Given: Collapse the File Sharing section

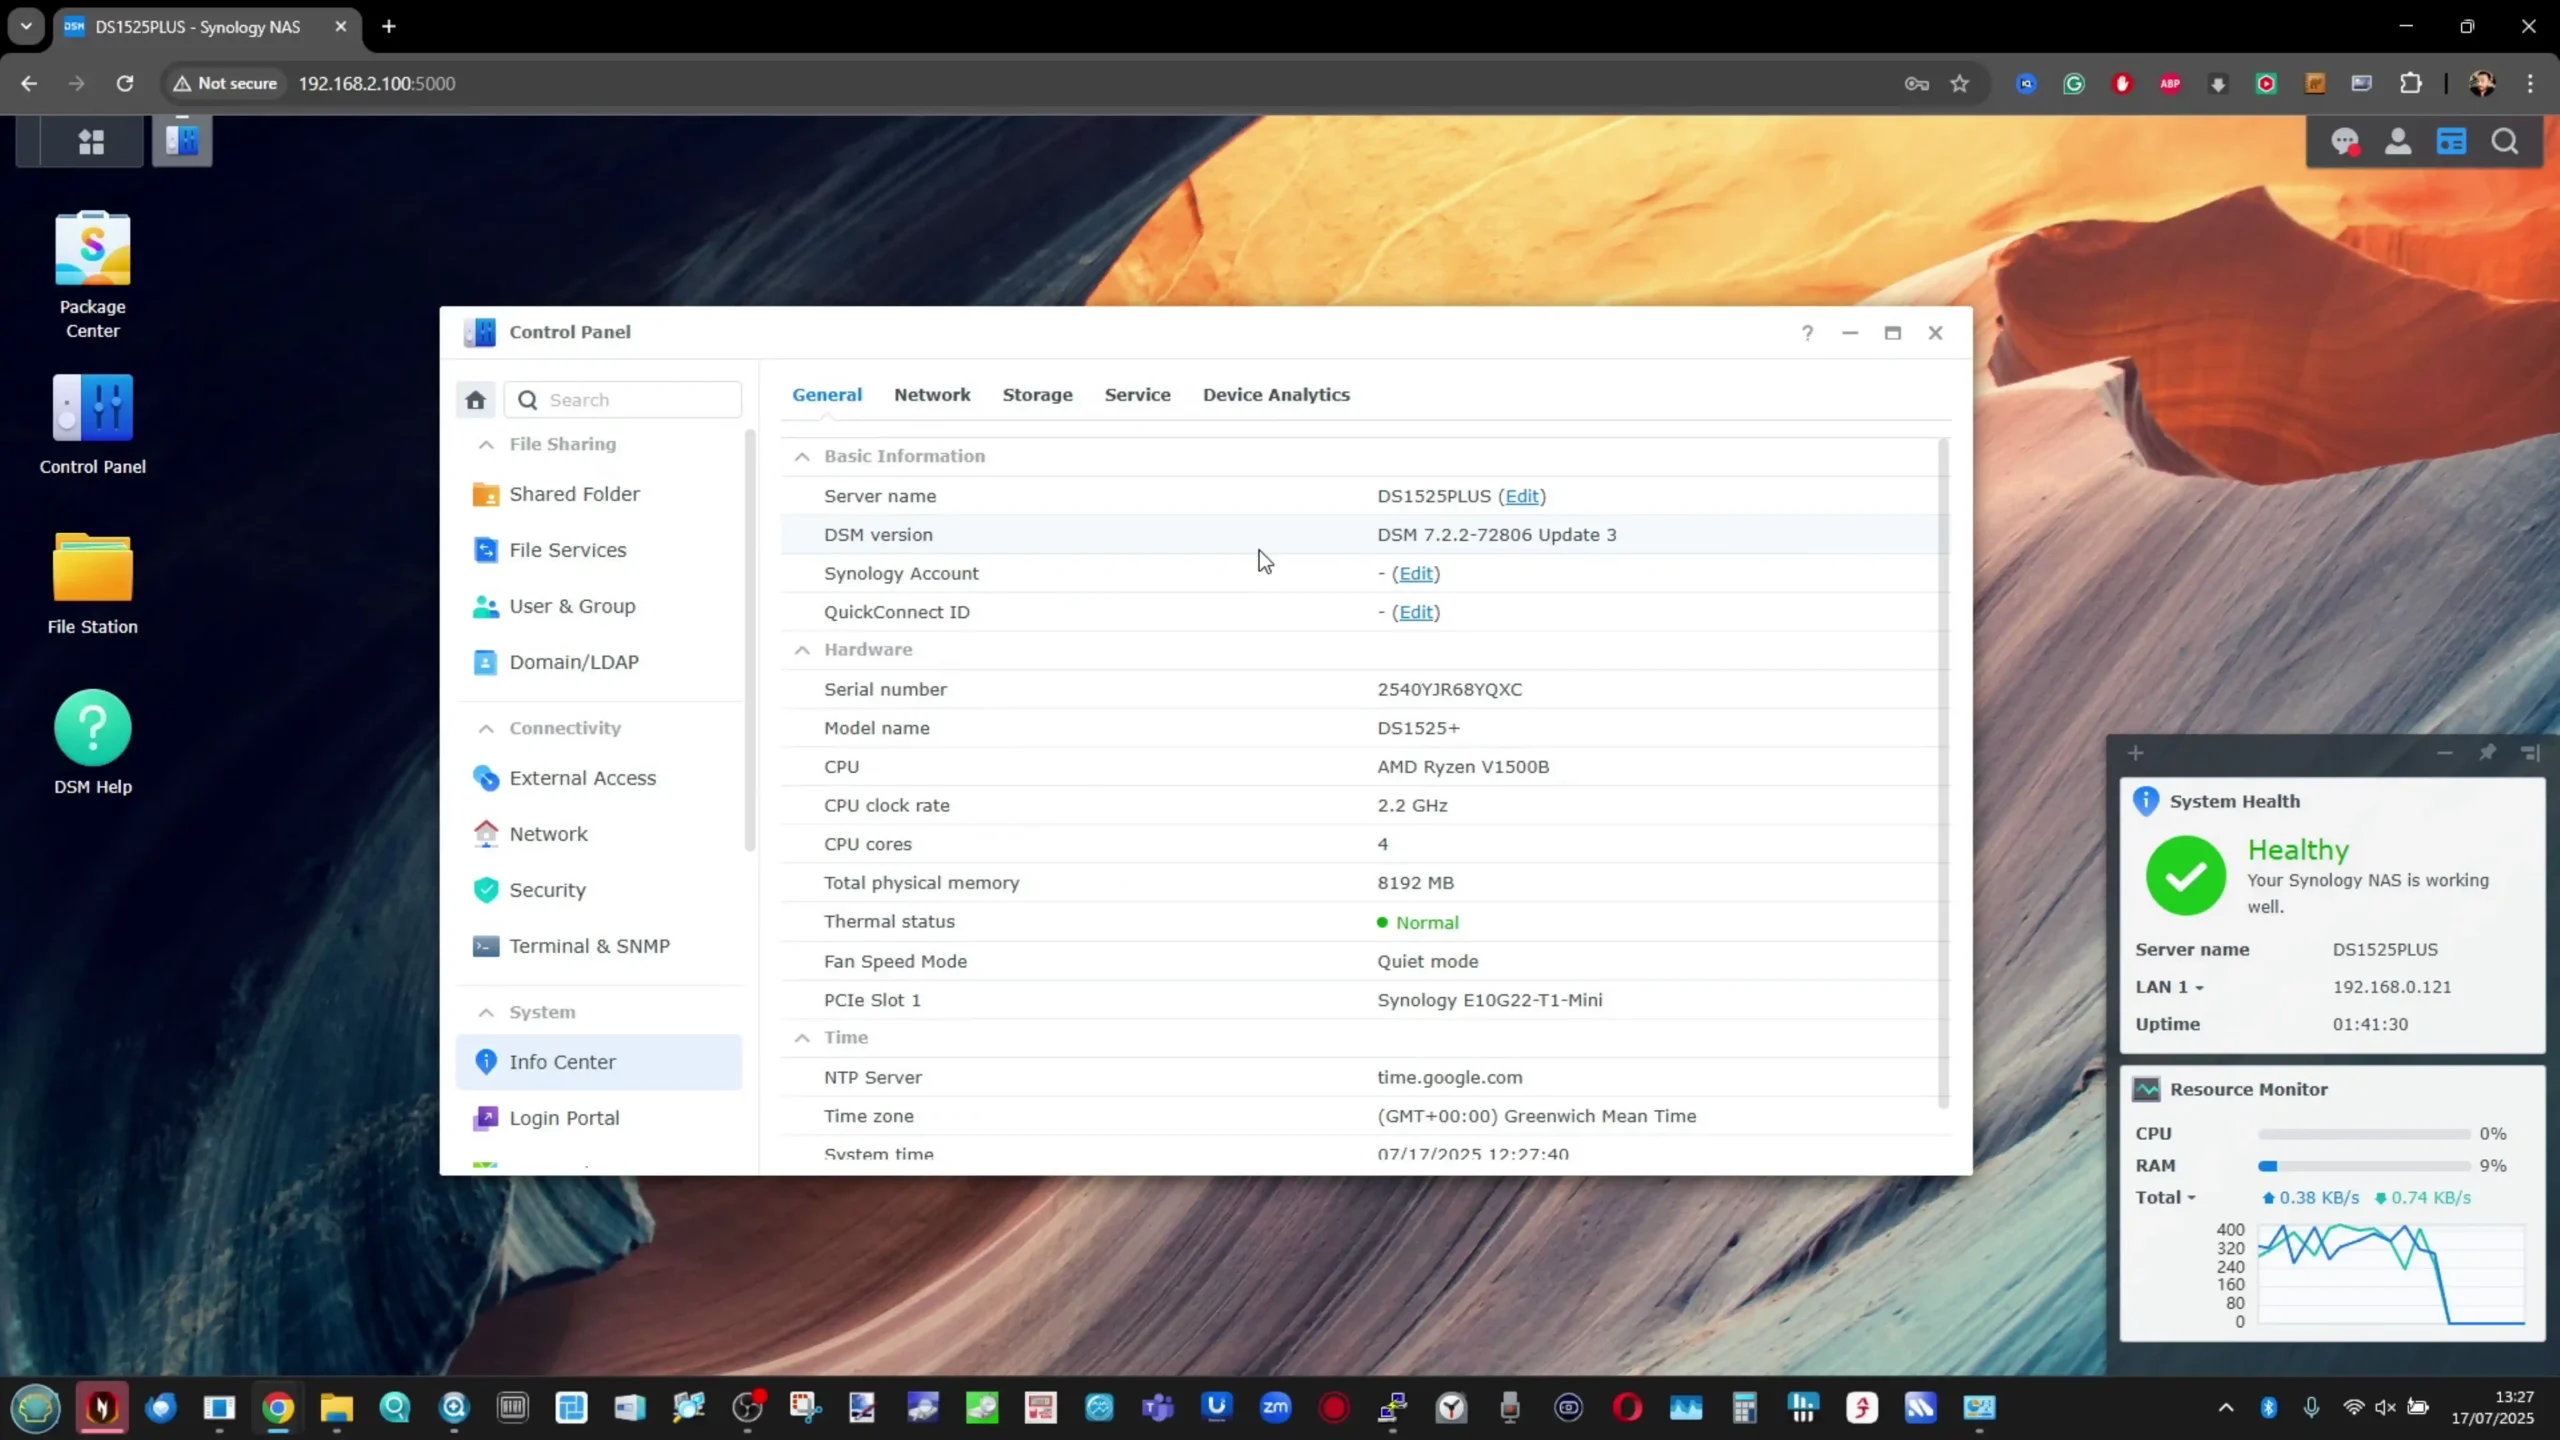Looking at the screenshot, I should [x=486, y=444].
